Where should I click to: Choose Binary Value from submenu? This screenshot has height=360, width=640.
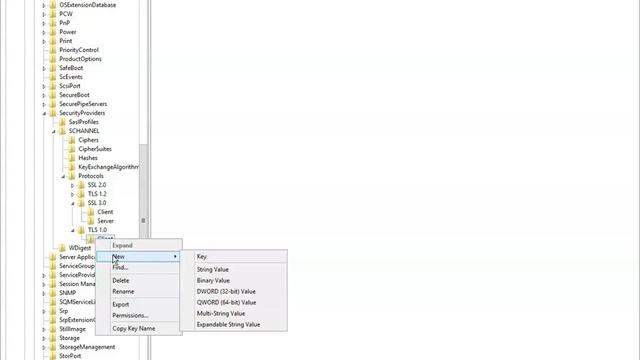click(234, 280)
